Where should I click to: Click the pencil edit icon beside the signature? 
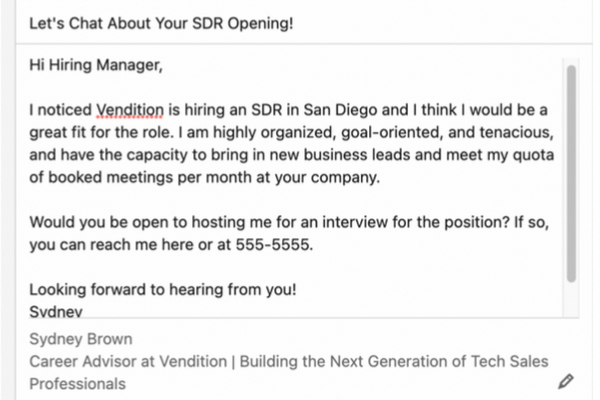click(x=566, y=381)
